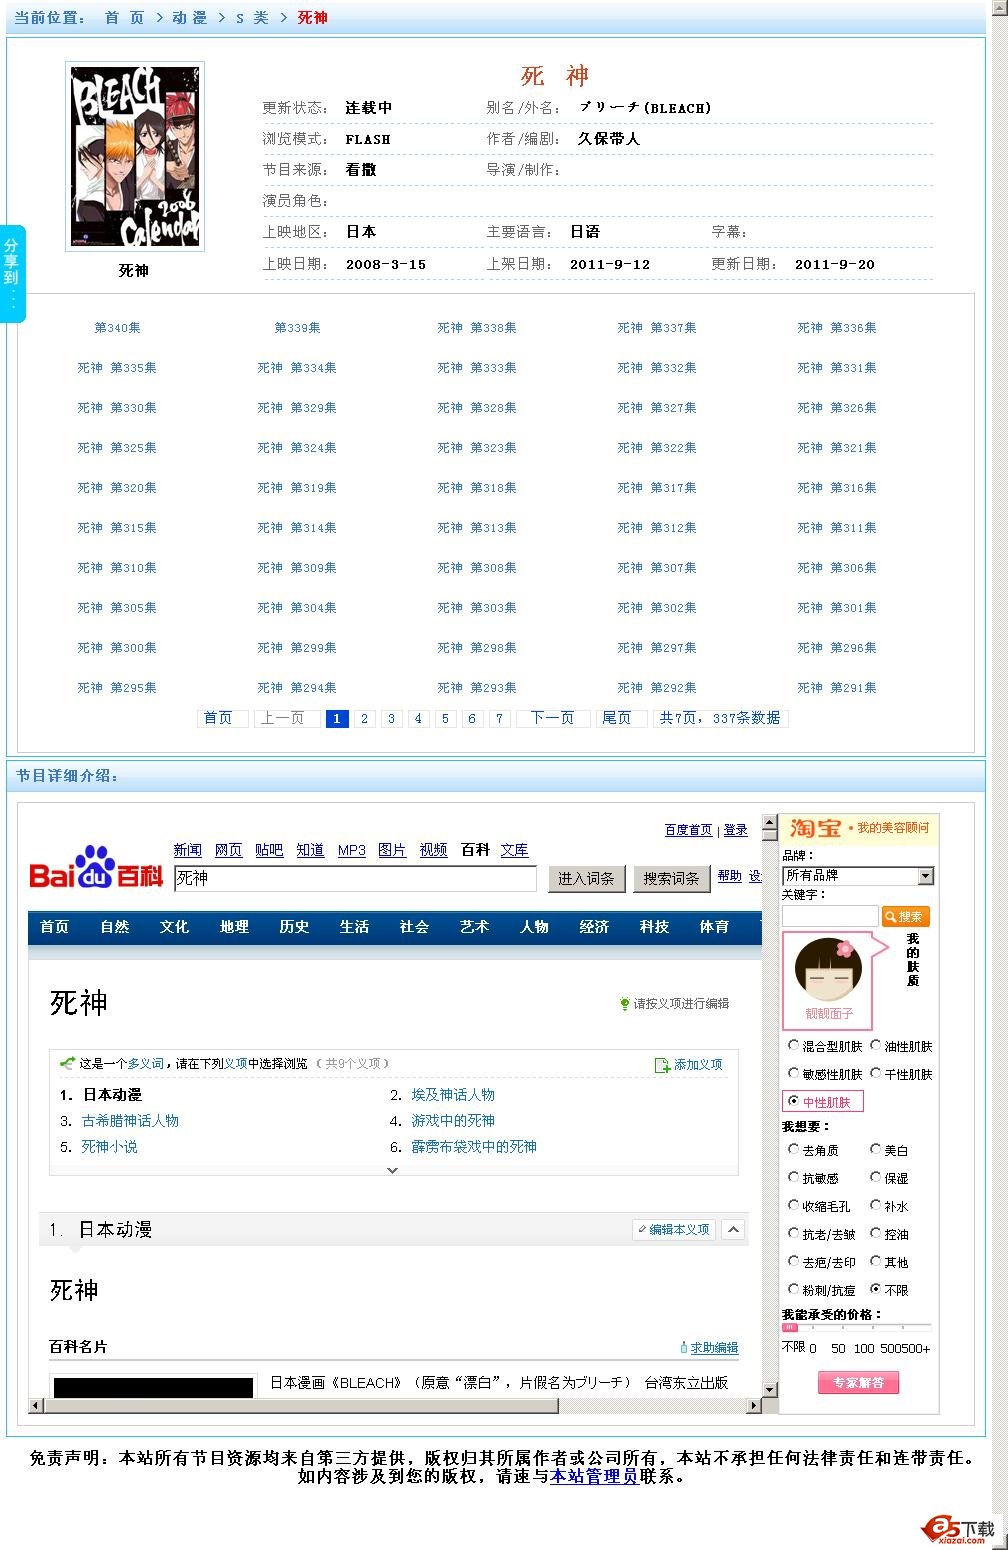This screenshot has height=1550, width=1008.
Task: Choose 补水 radio option
Action: [876, 1205]
